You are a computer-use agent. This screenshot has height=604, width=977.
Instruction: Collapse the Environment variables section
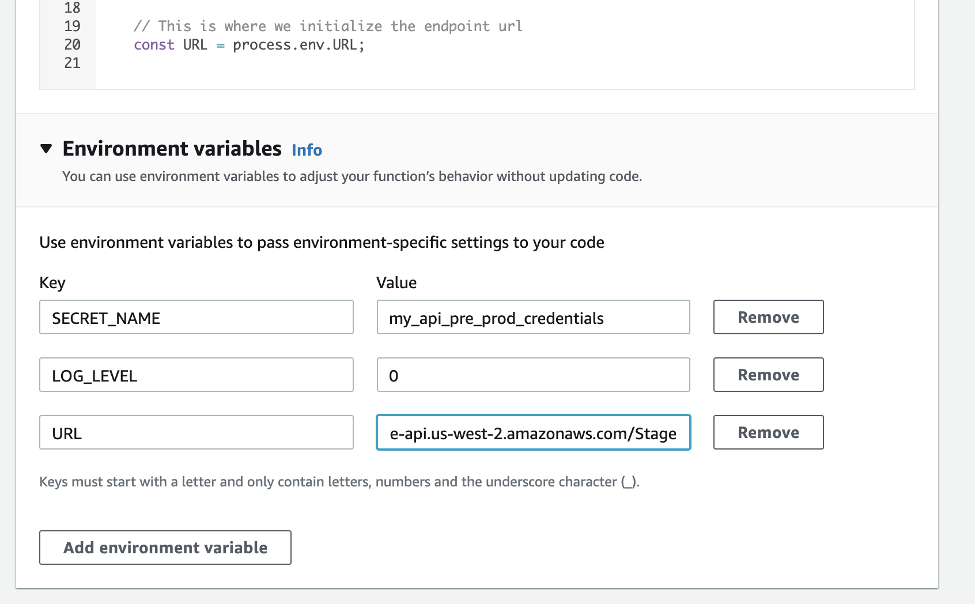[x=45, y=148]
